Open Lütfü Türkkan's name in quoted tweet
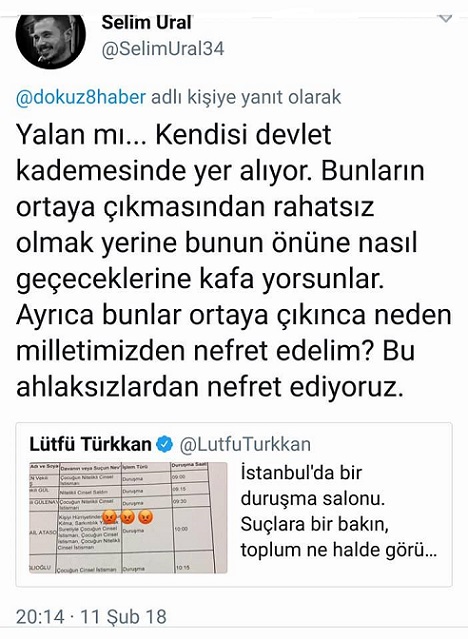 pos(90,444)
